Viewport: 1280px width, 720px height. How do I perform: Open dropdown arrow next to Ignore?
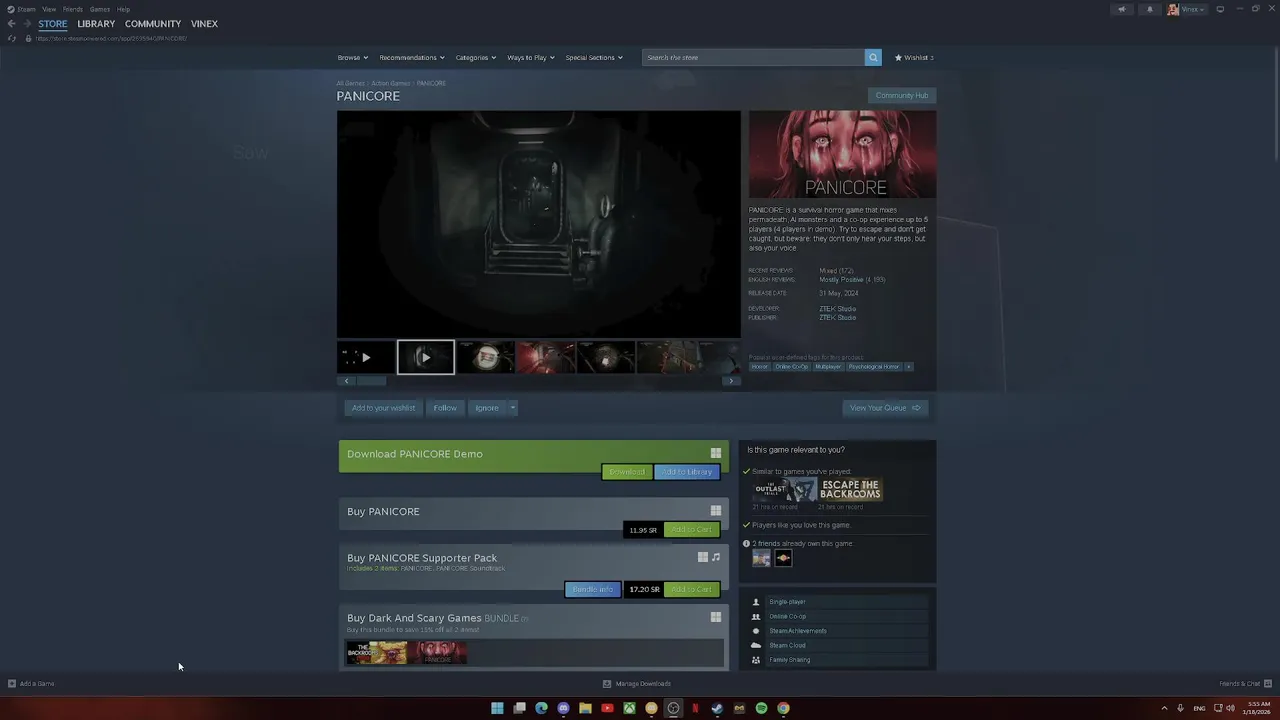coord(512,407)
